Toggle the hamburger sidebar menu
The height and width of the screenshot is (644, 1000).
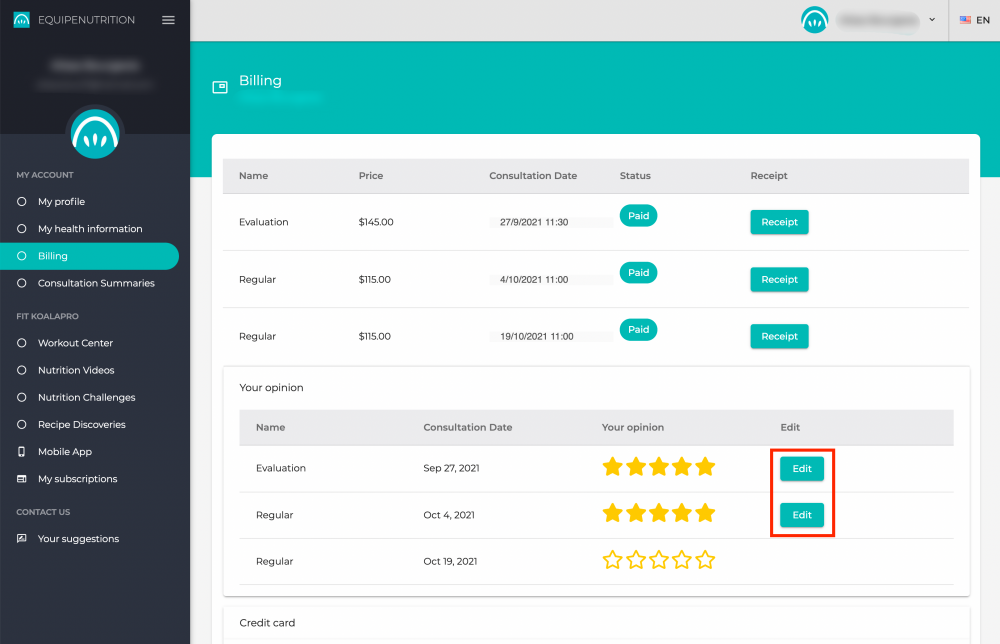point(168,20)
